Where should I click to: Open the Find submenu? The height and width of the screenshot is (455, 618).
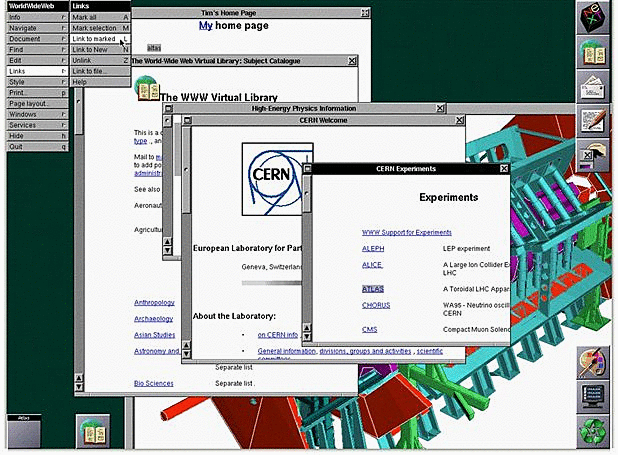click(x=37, y=50)
